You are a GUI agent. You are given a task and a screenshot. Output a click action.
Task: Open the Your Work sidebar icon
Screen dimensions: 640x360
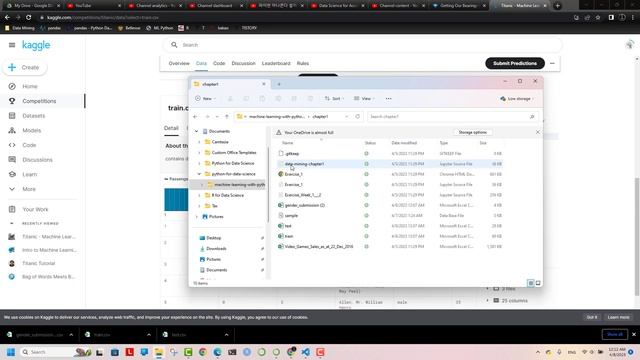tap(12, 209)
